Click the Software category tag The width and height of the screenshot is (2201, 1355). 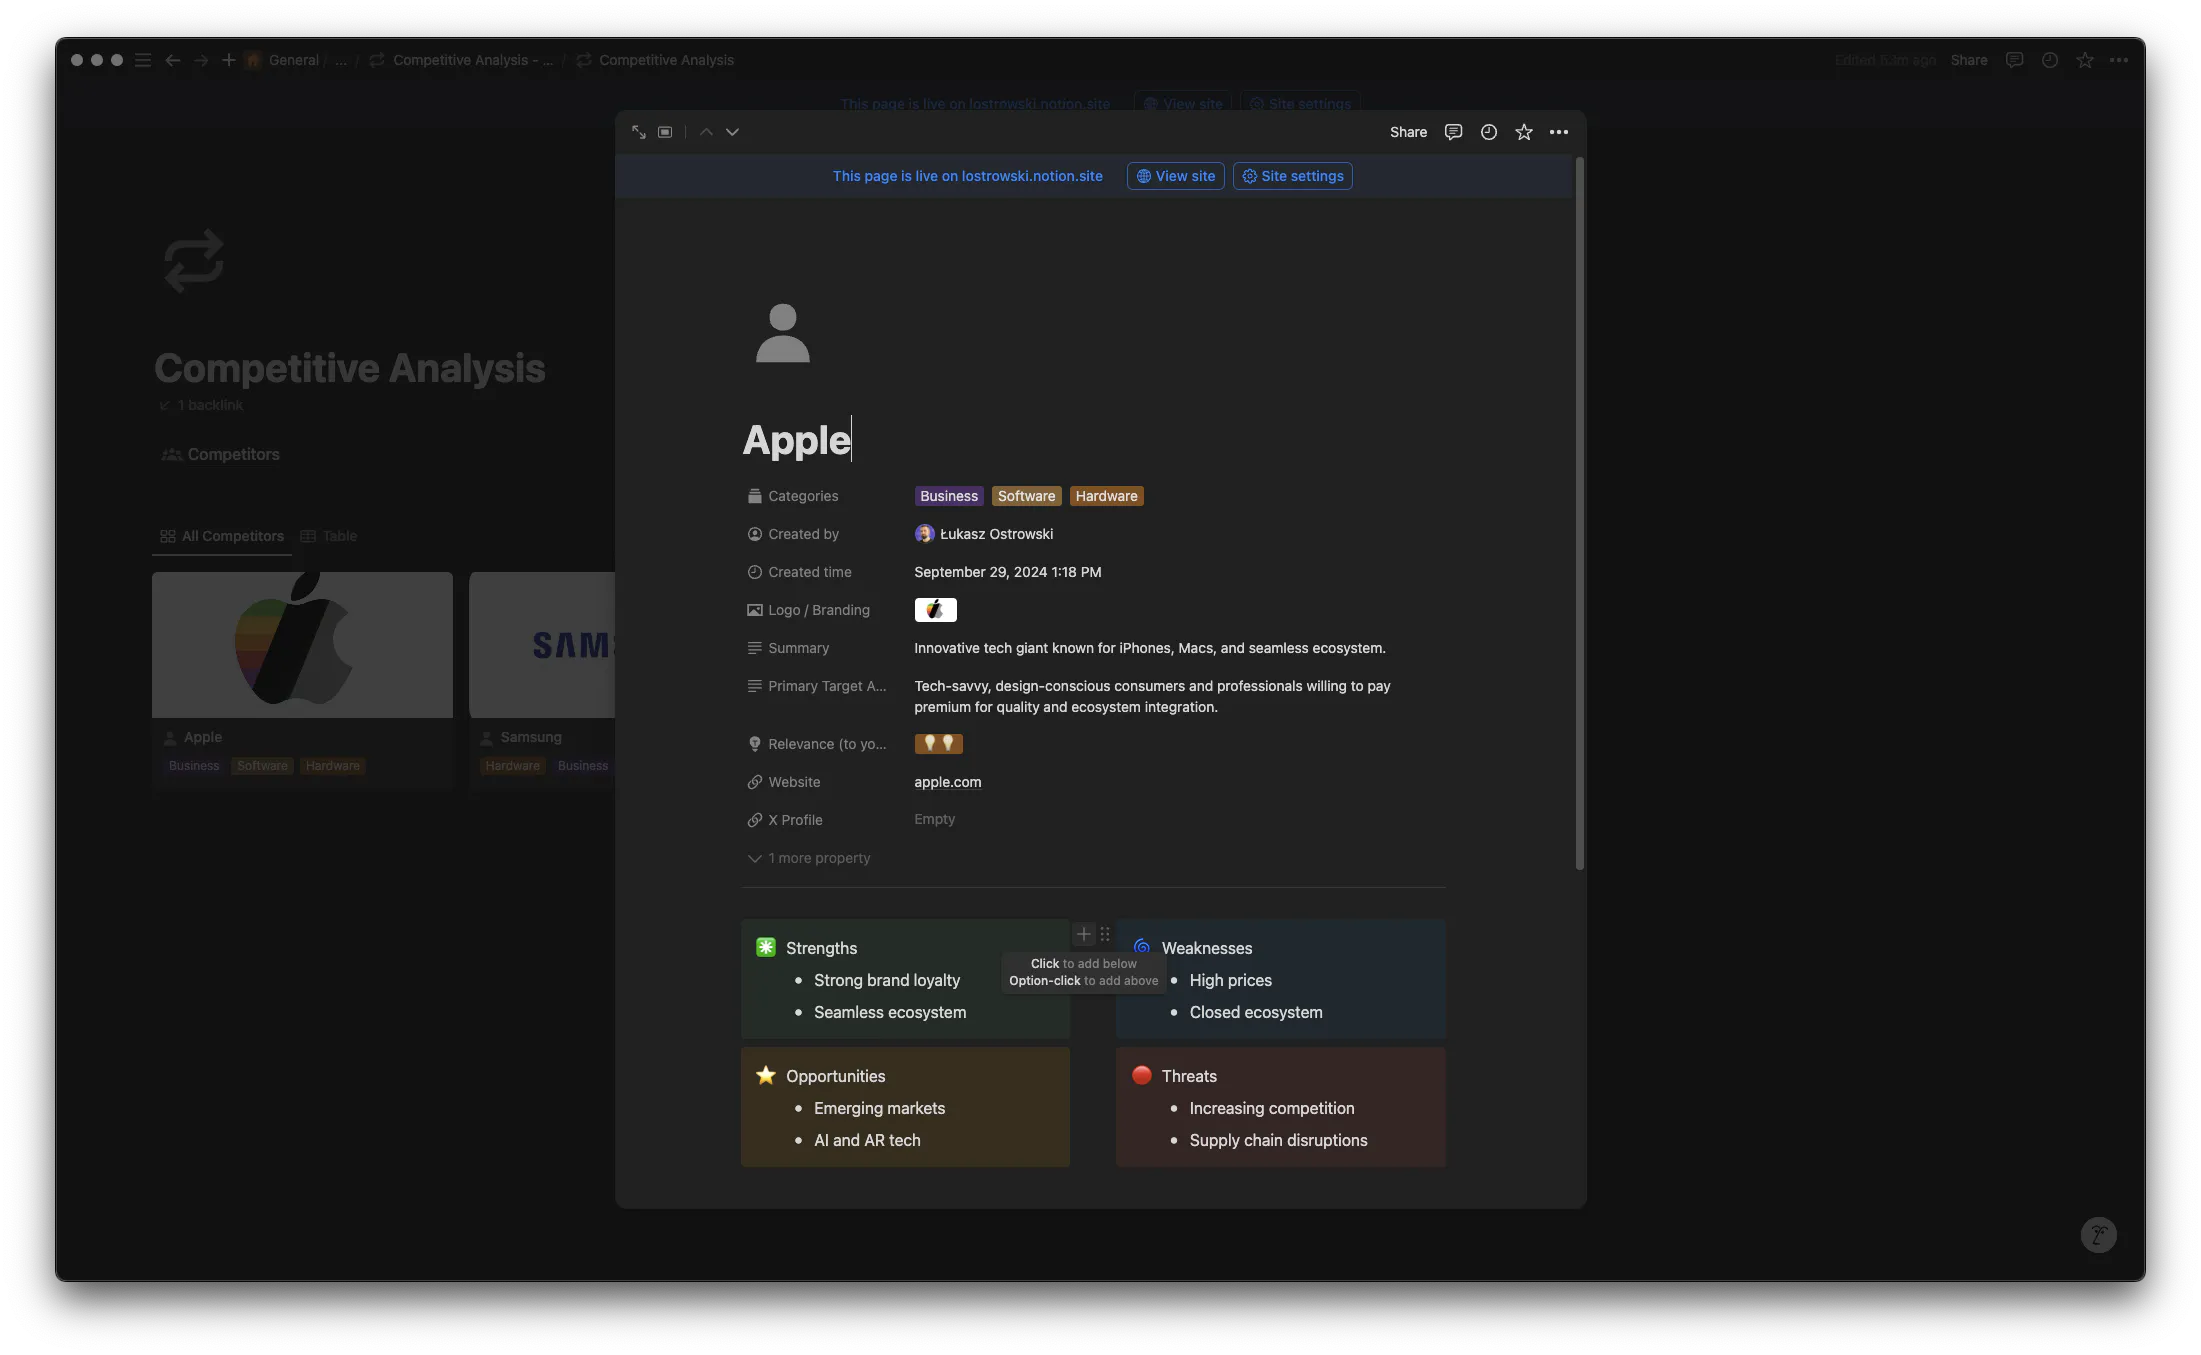coord(1026,496)
